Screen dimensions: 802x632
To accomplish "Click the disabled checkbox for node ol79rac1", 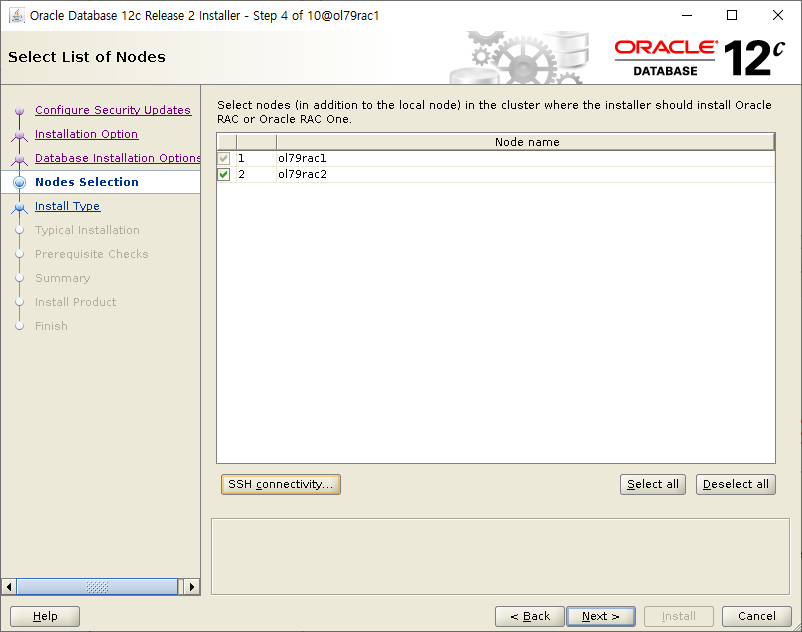I will pos(224,159).
